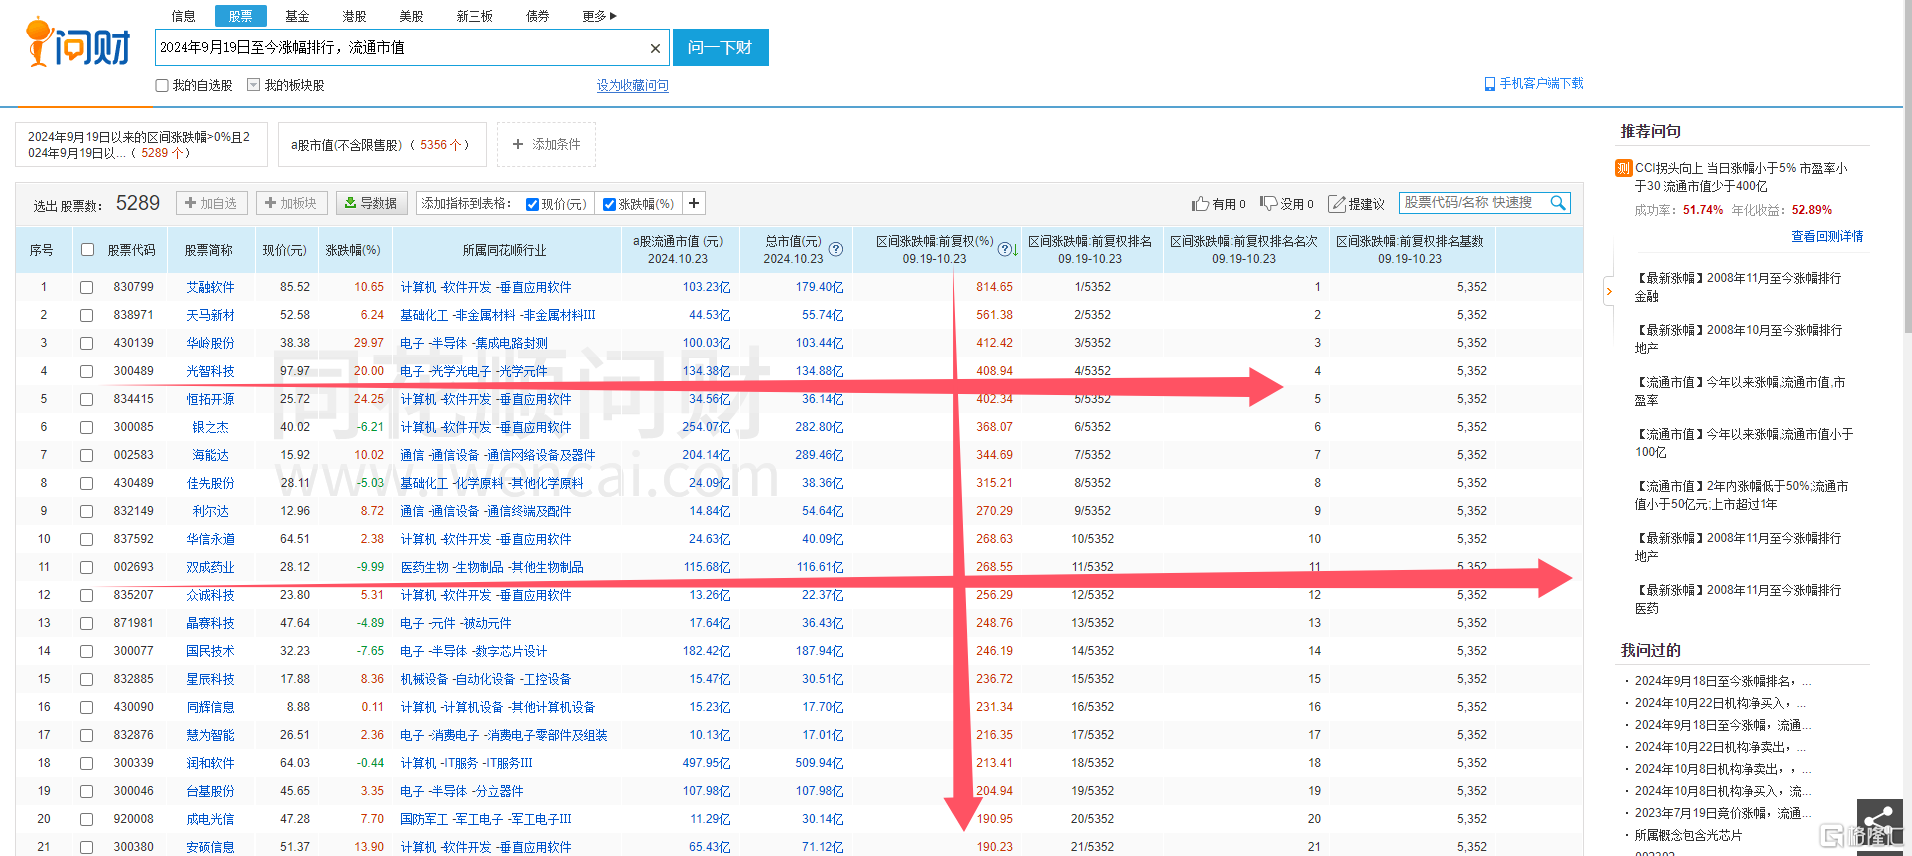Click the thumbs-up 有用 icon
Viewport: 1912px width, 856px height.
(1201, 204)
